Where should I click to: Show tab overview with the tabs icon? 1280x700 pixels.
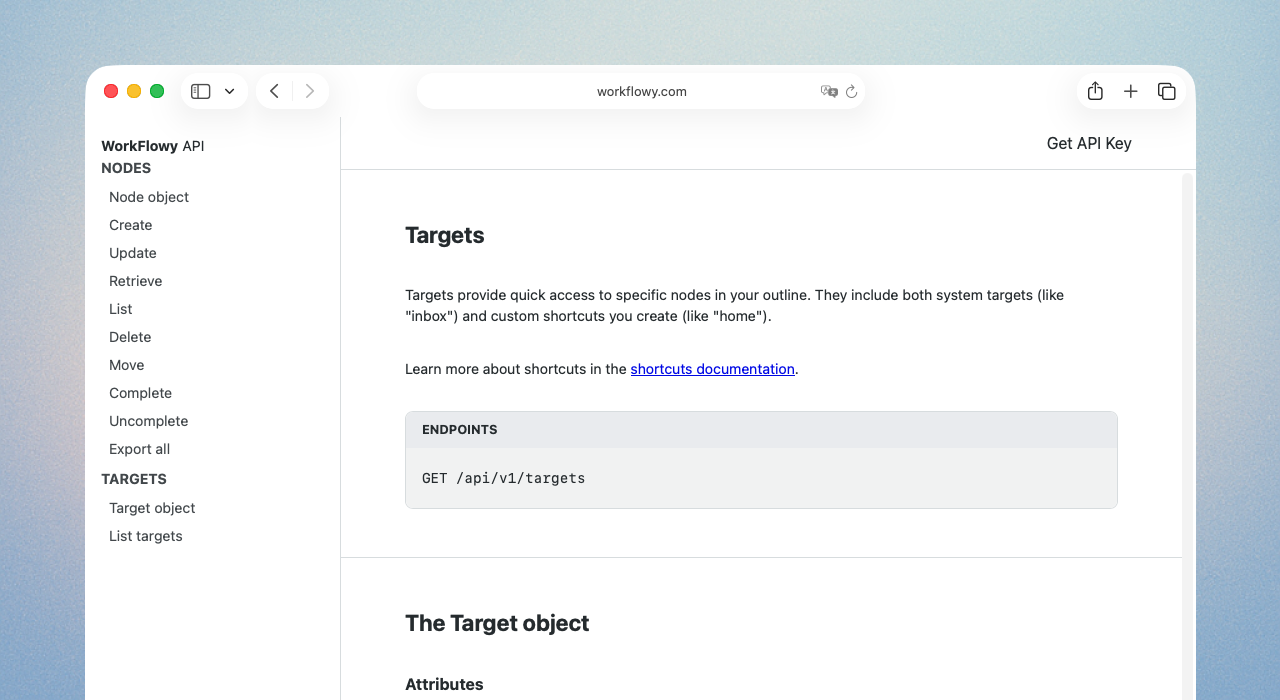(1166, 90)
